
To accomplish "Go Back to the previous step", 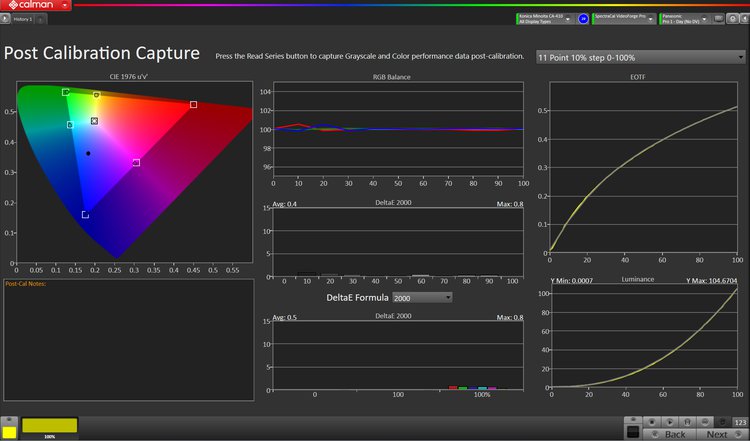I will pyautogui.click(x=675, y=434).
